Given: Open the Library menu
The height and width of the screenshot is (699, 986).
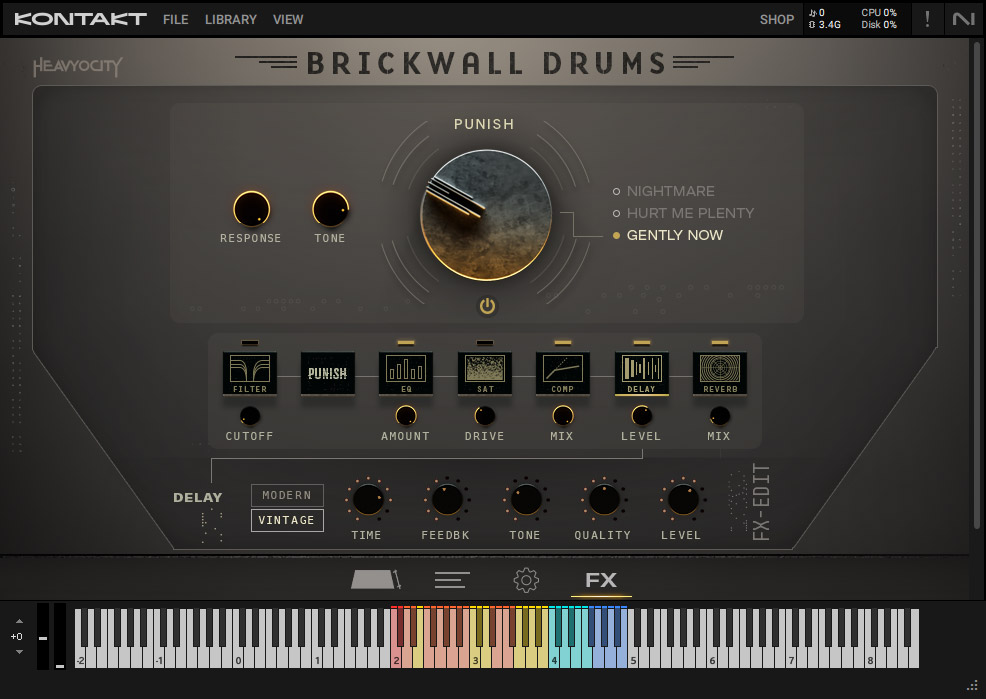Looking at the screenshot, I should click(231, 19).
